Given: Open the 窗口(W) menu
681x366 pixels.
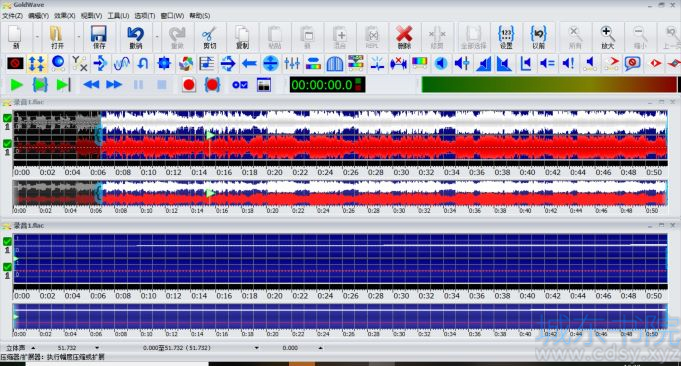Looking at the screenshot, I should [172, 16].
